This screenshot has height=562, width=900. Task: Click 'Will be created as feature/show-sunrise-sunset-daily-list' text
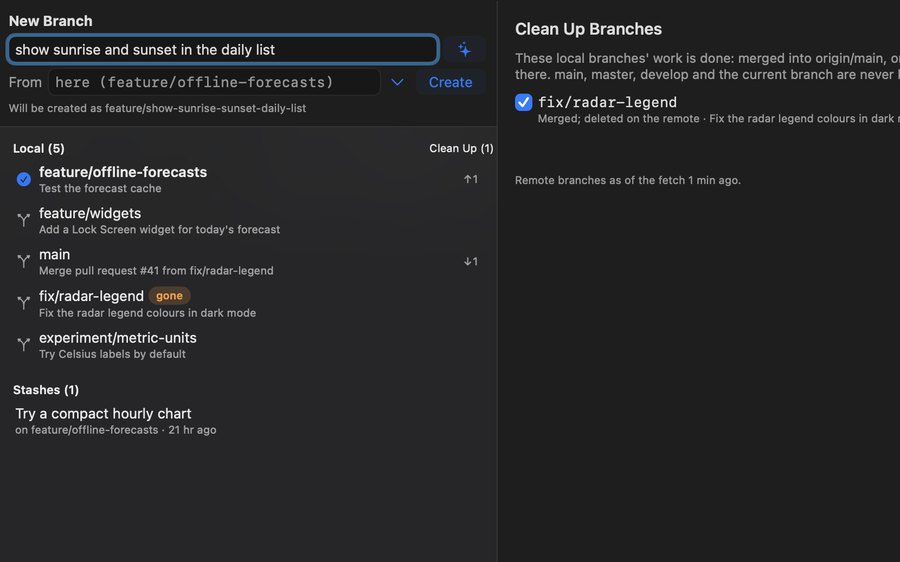tap(157, 108)
